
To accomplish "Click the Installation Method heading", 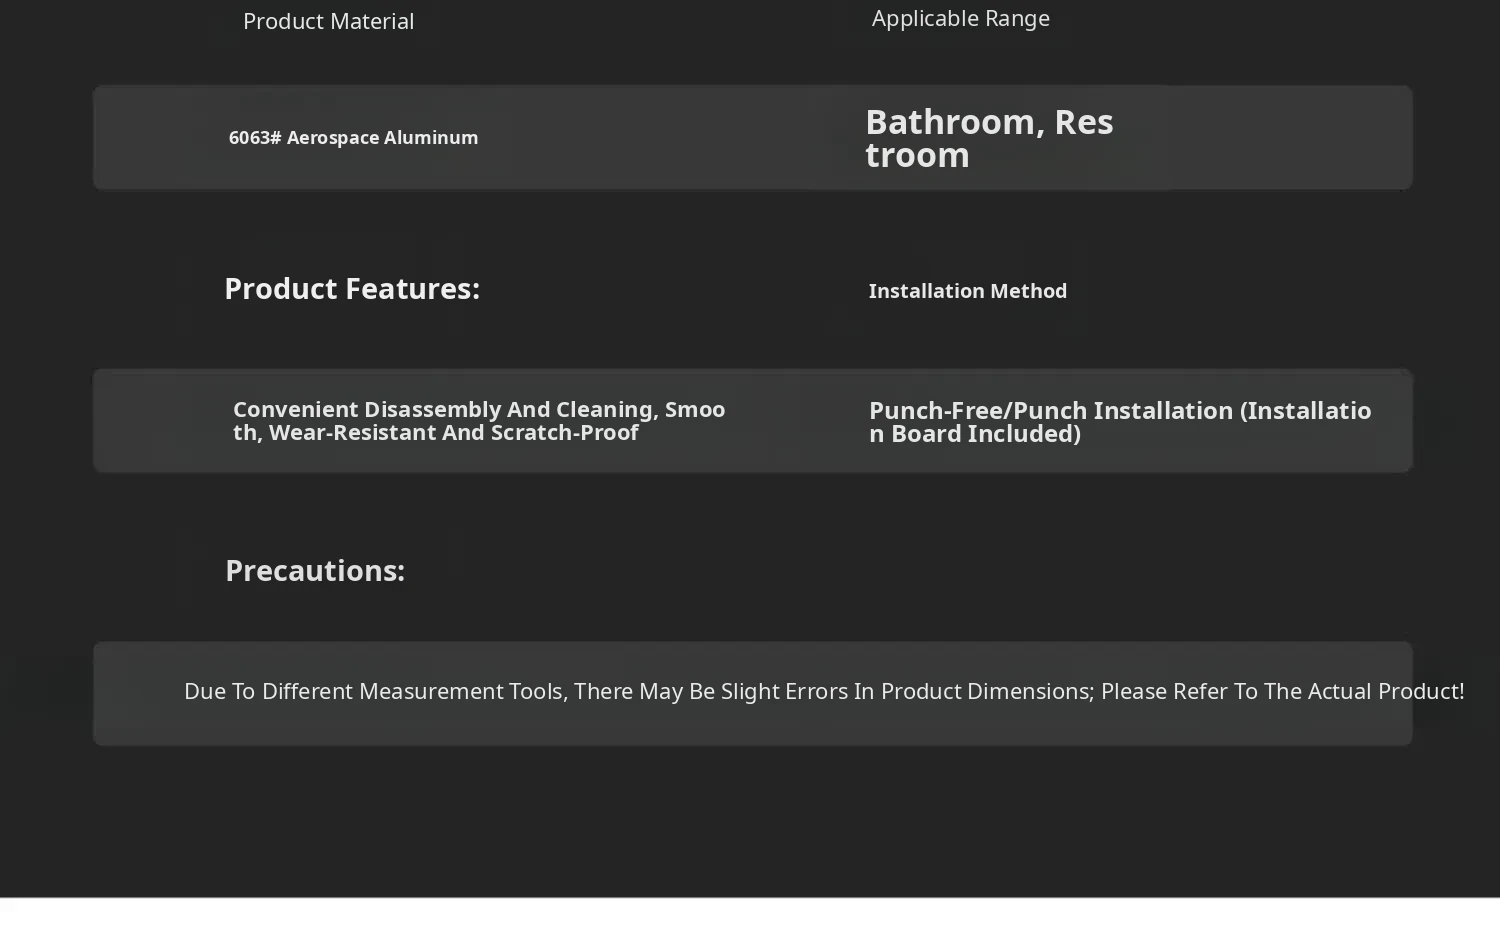I will pyautogui.click(x=968, y=291).
